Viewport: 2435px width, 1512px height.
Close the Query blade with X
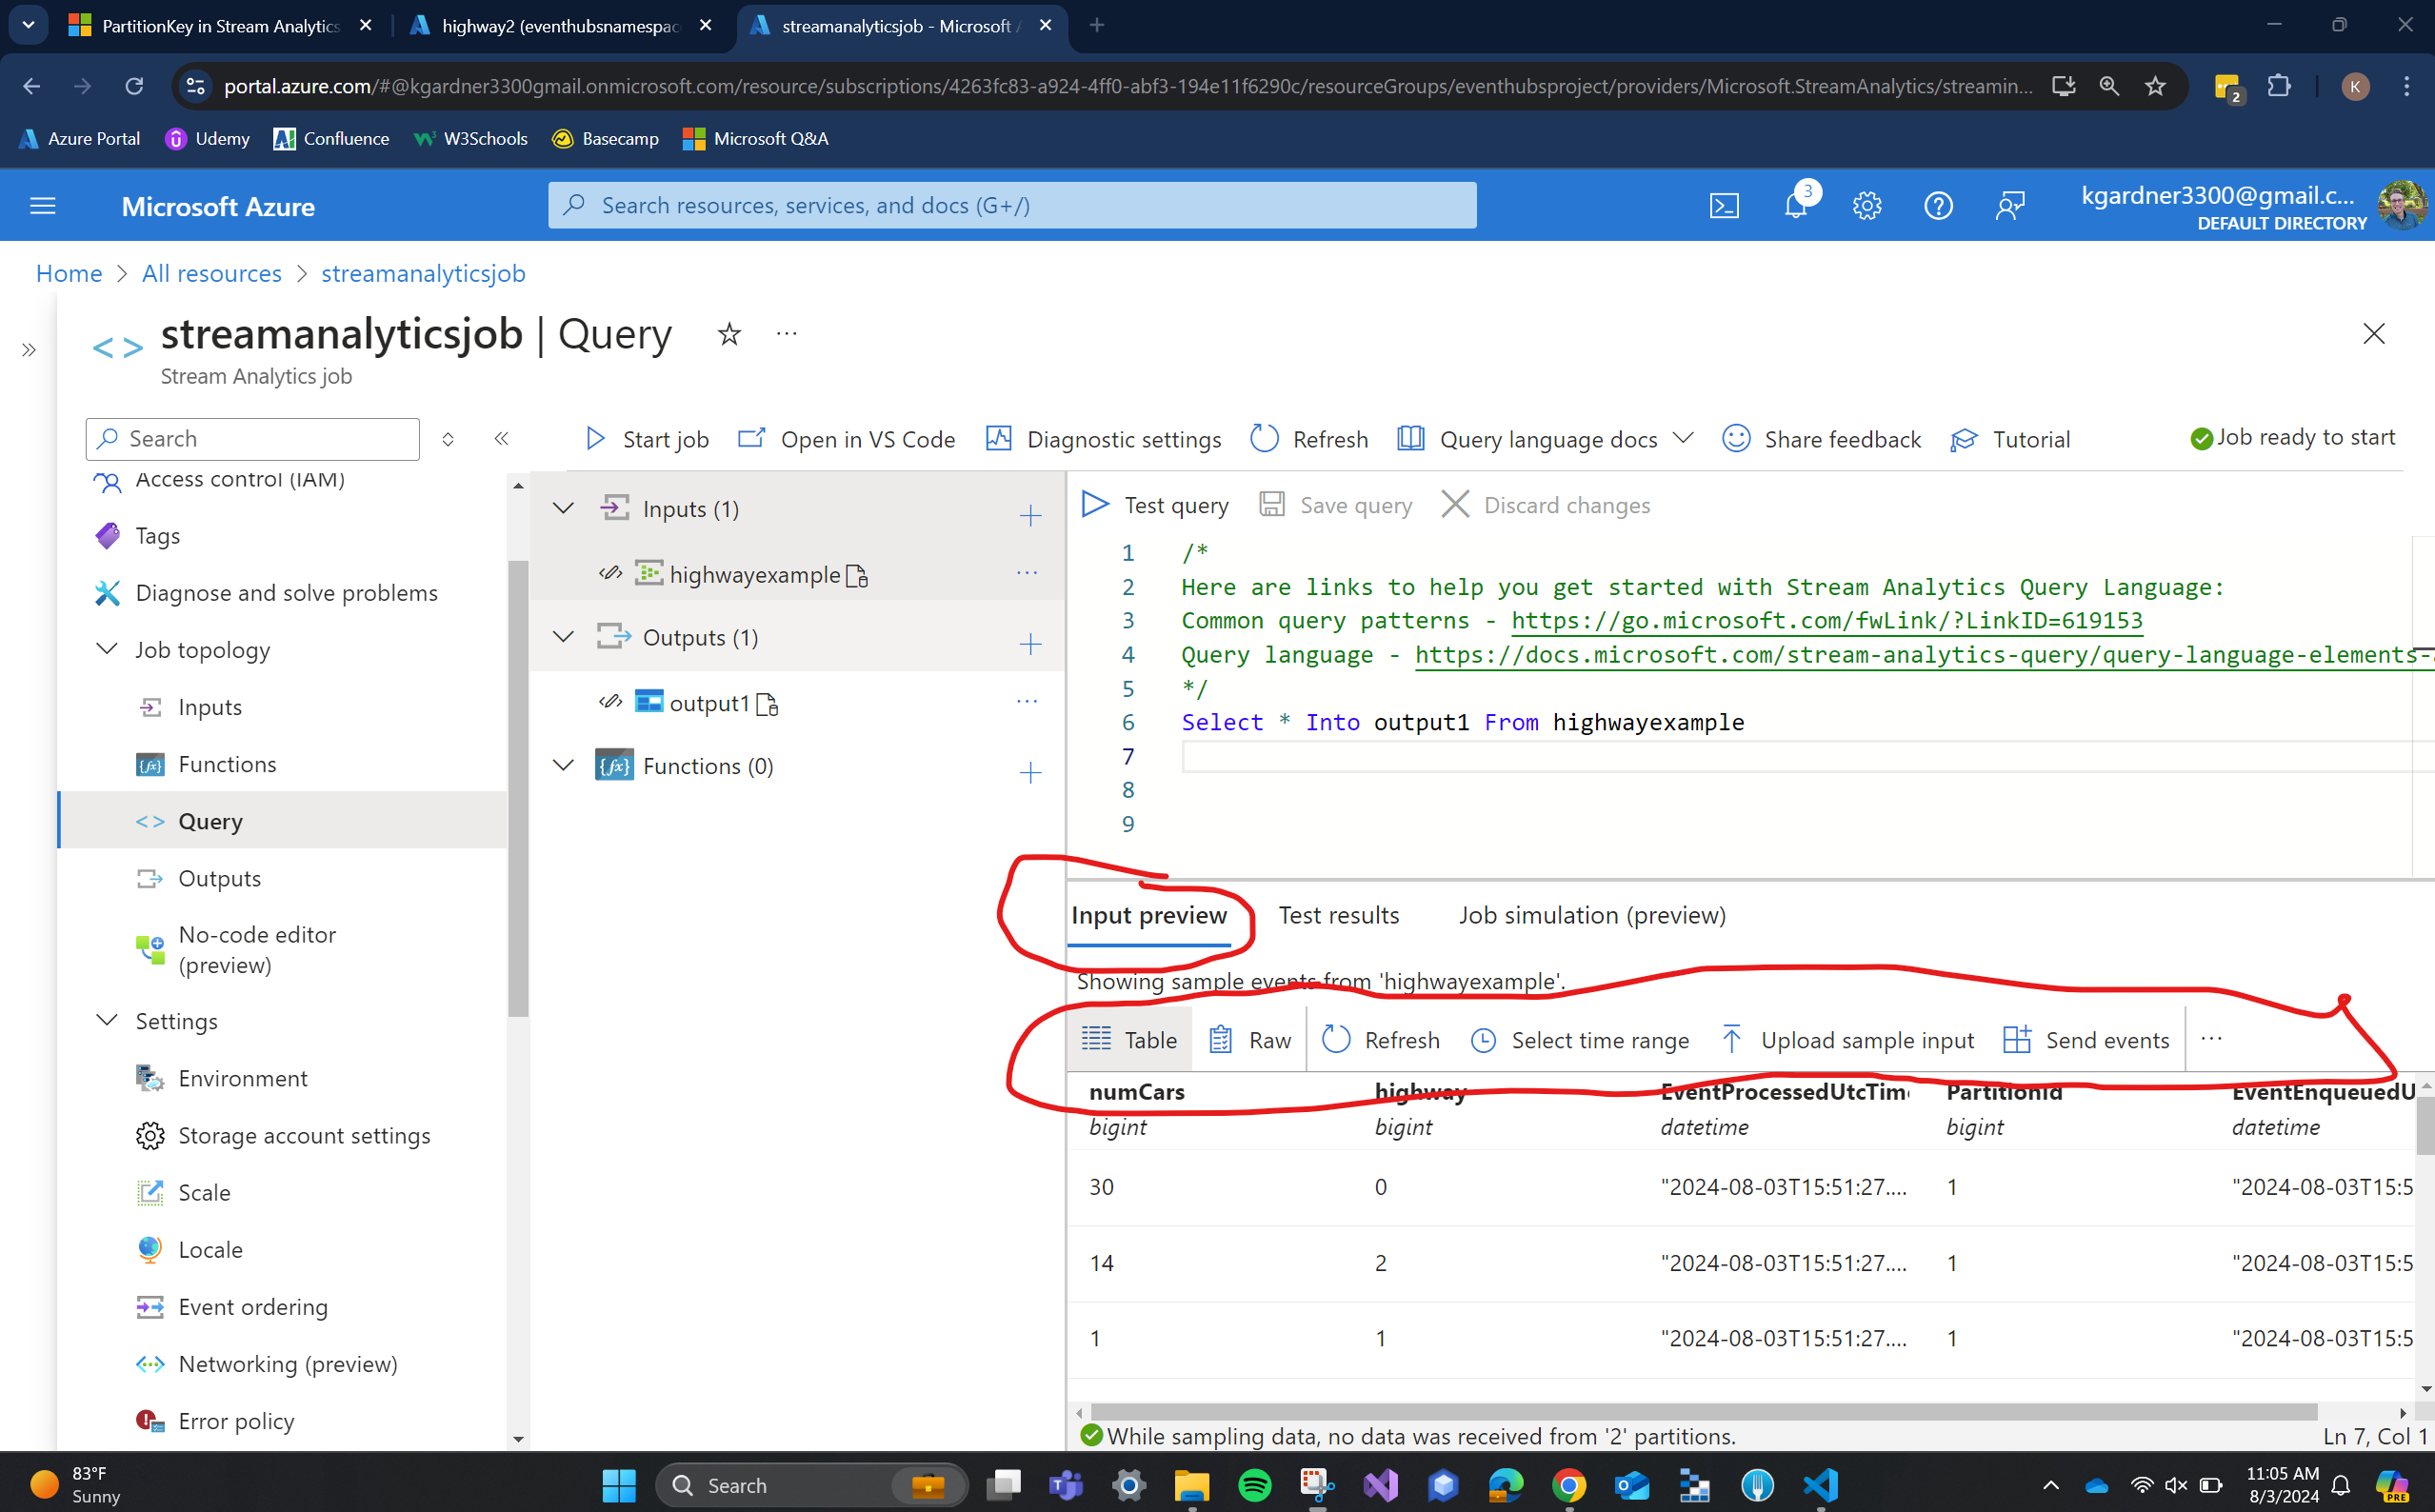click(2373, 334)
